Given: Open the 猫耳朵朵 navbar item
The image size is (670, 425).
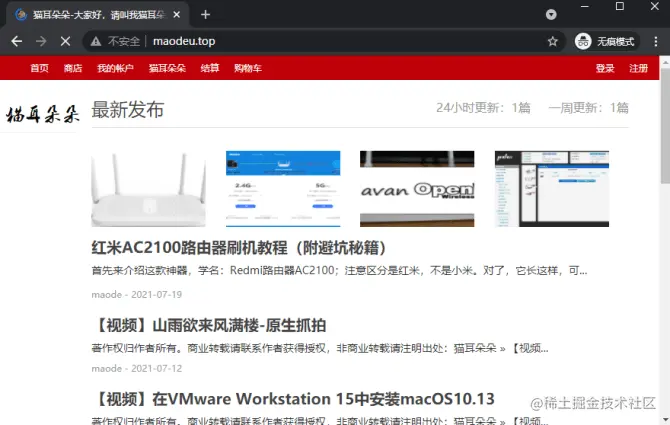Looking at the screenshot, I should click(x=167, y=68).
